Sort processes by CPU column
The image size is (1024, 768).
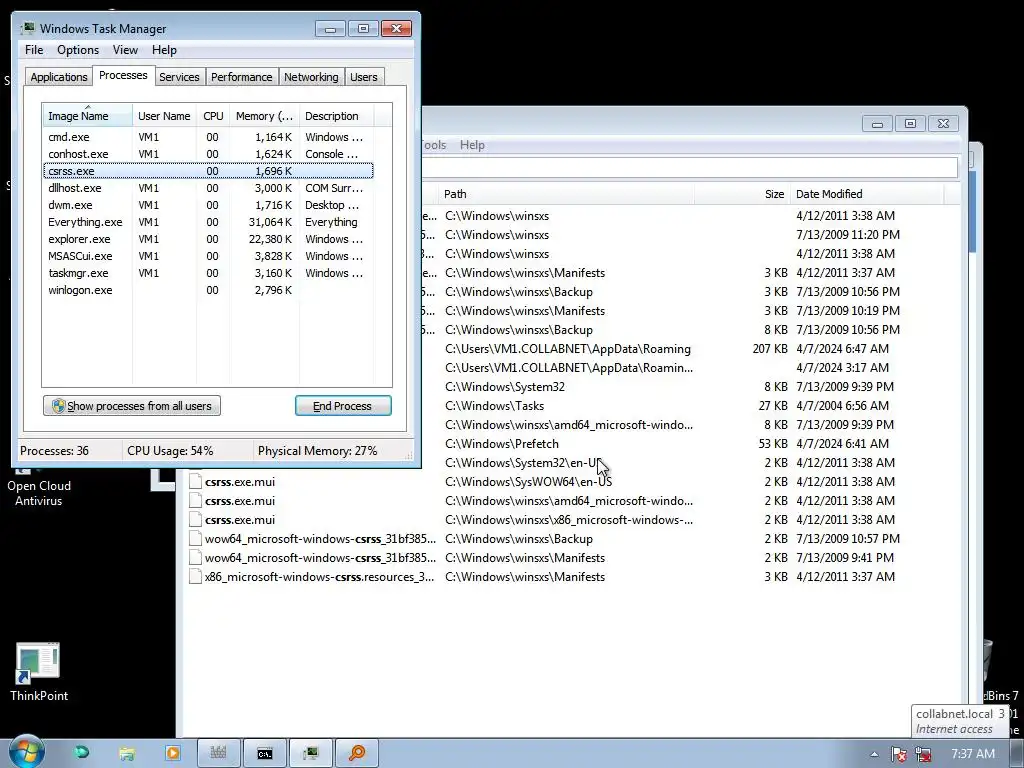click(x=213, y=116)
